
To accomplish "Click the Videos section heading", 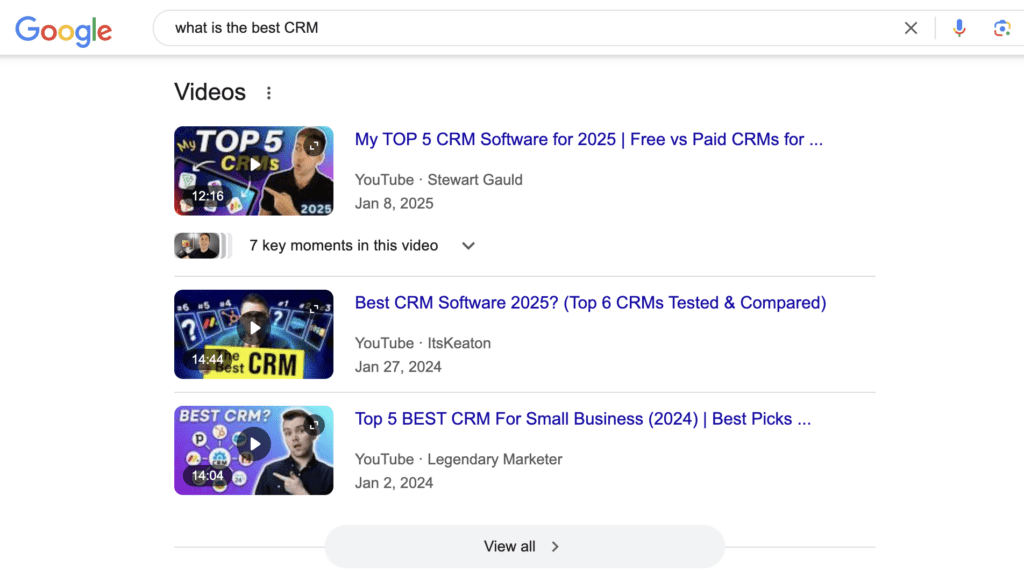I will 210,92.
